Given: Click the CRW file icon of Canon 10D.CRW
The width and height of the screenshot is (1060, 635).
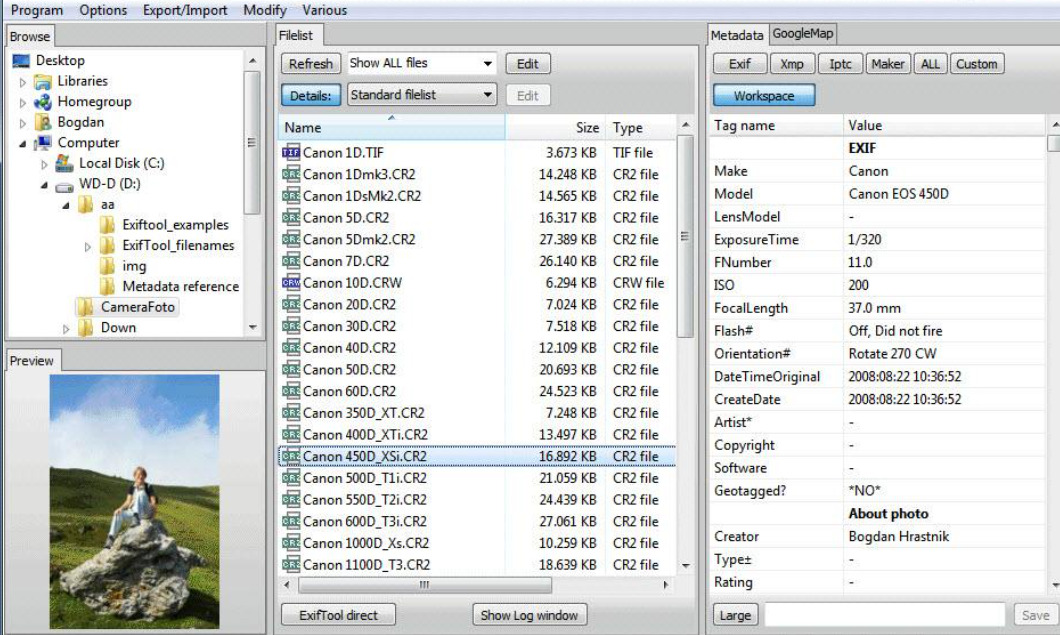Looking at the screenshot, I should click(x=291, y=283).
